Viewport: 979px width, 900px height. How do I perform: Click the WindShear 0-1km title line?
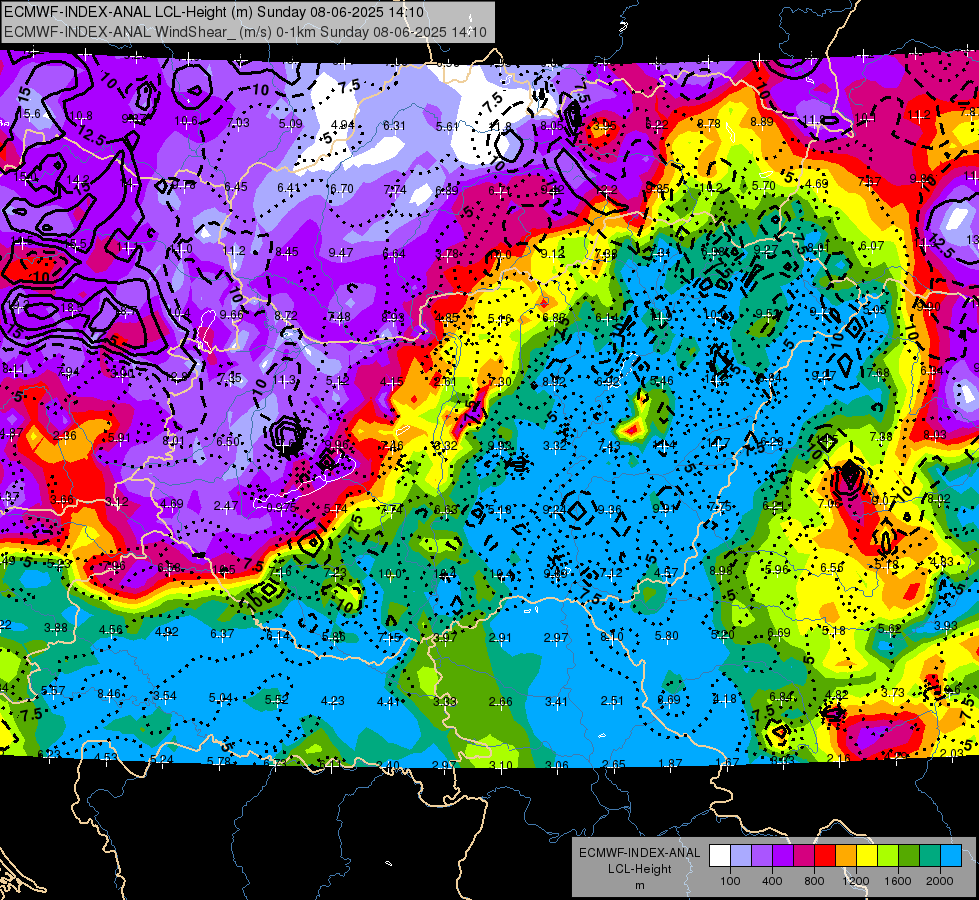245,32
